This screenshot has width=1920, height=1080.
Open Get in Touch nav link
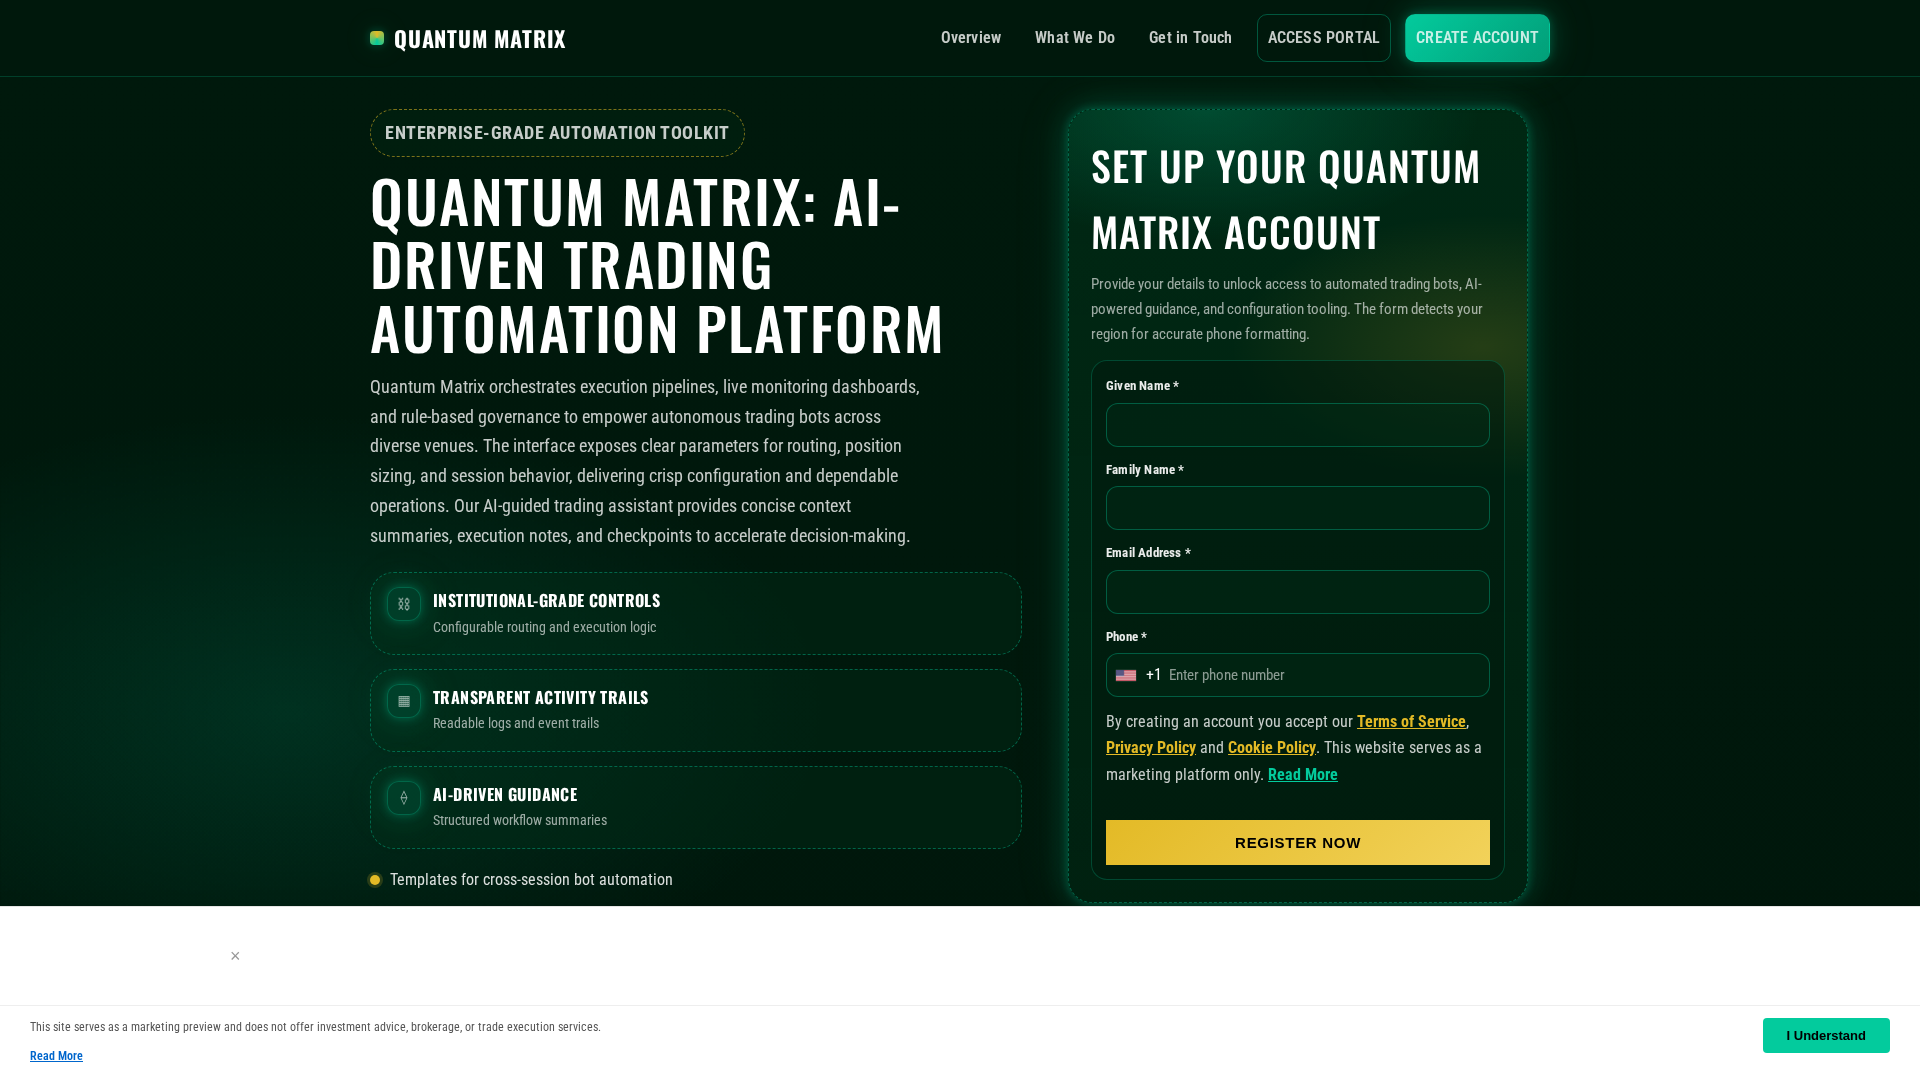(1190, 38)
